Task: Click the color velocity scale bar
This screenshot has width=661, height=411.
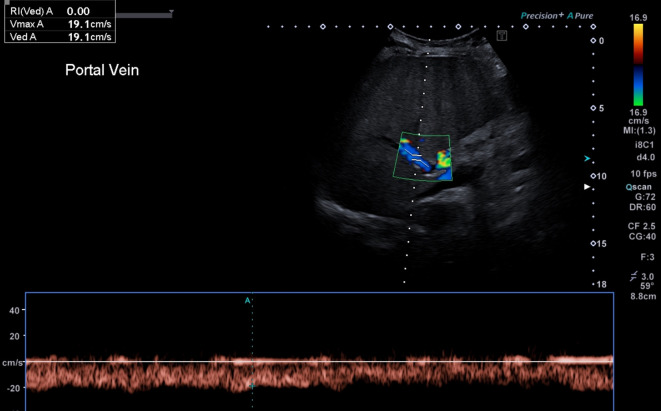Action: coord(638,64)
